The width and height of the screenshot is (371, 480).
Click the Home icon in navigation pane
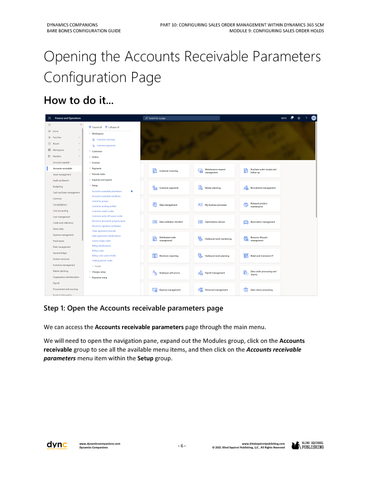tap(50, 131)
